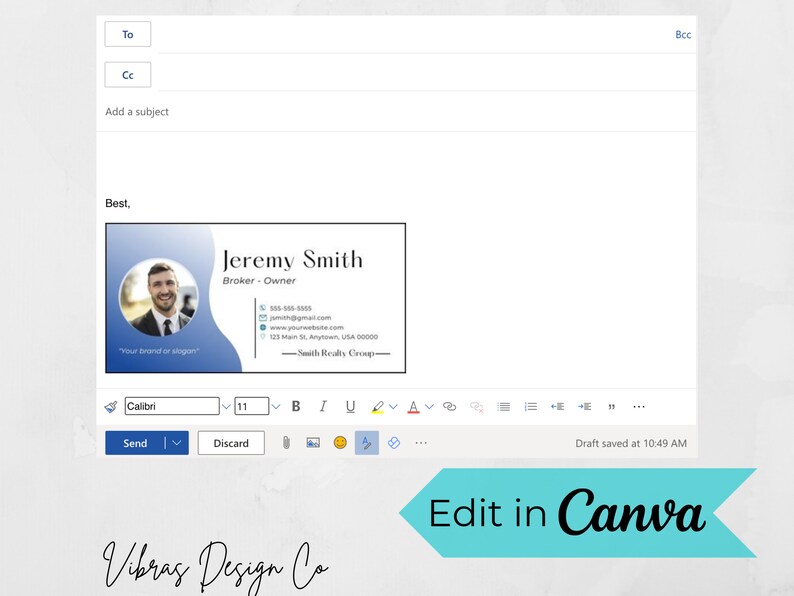Increase paragraph indent
The image size is (794, 596).
[584, 407]
